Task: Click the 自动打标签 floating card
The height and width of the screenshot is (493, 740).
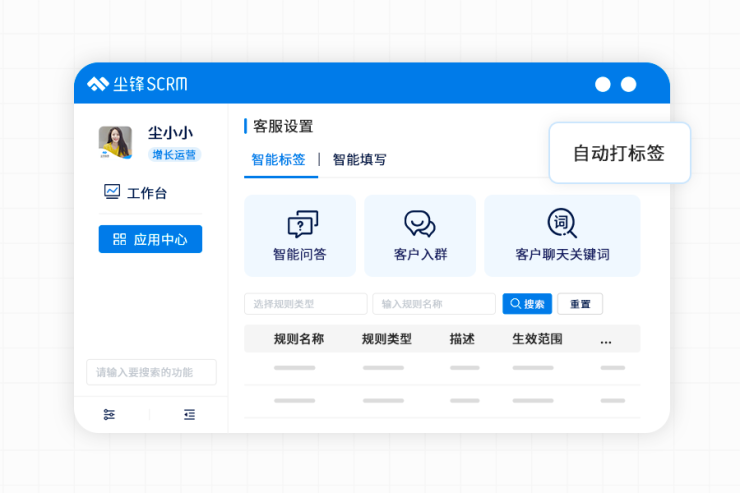Action: (619, 153)
